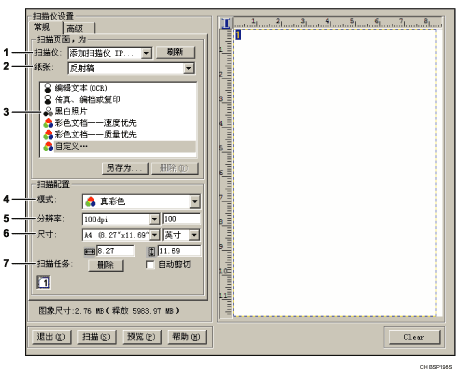Click 删除 button next to 扫描任务
456x371 pixels.
coord(106,265)
